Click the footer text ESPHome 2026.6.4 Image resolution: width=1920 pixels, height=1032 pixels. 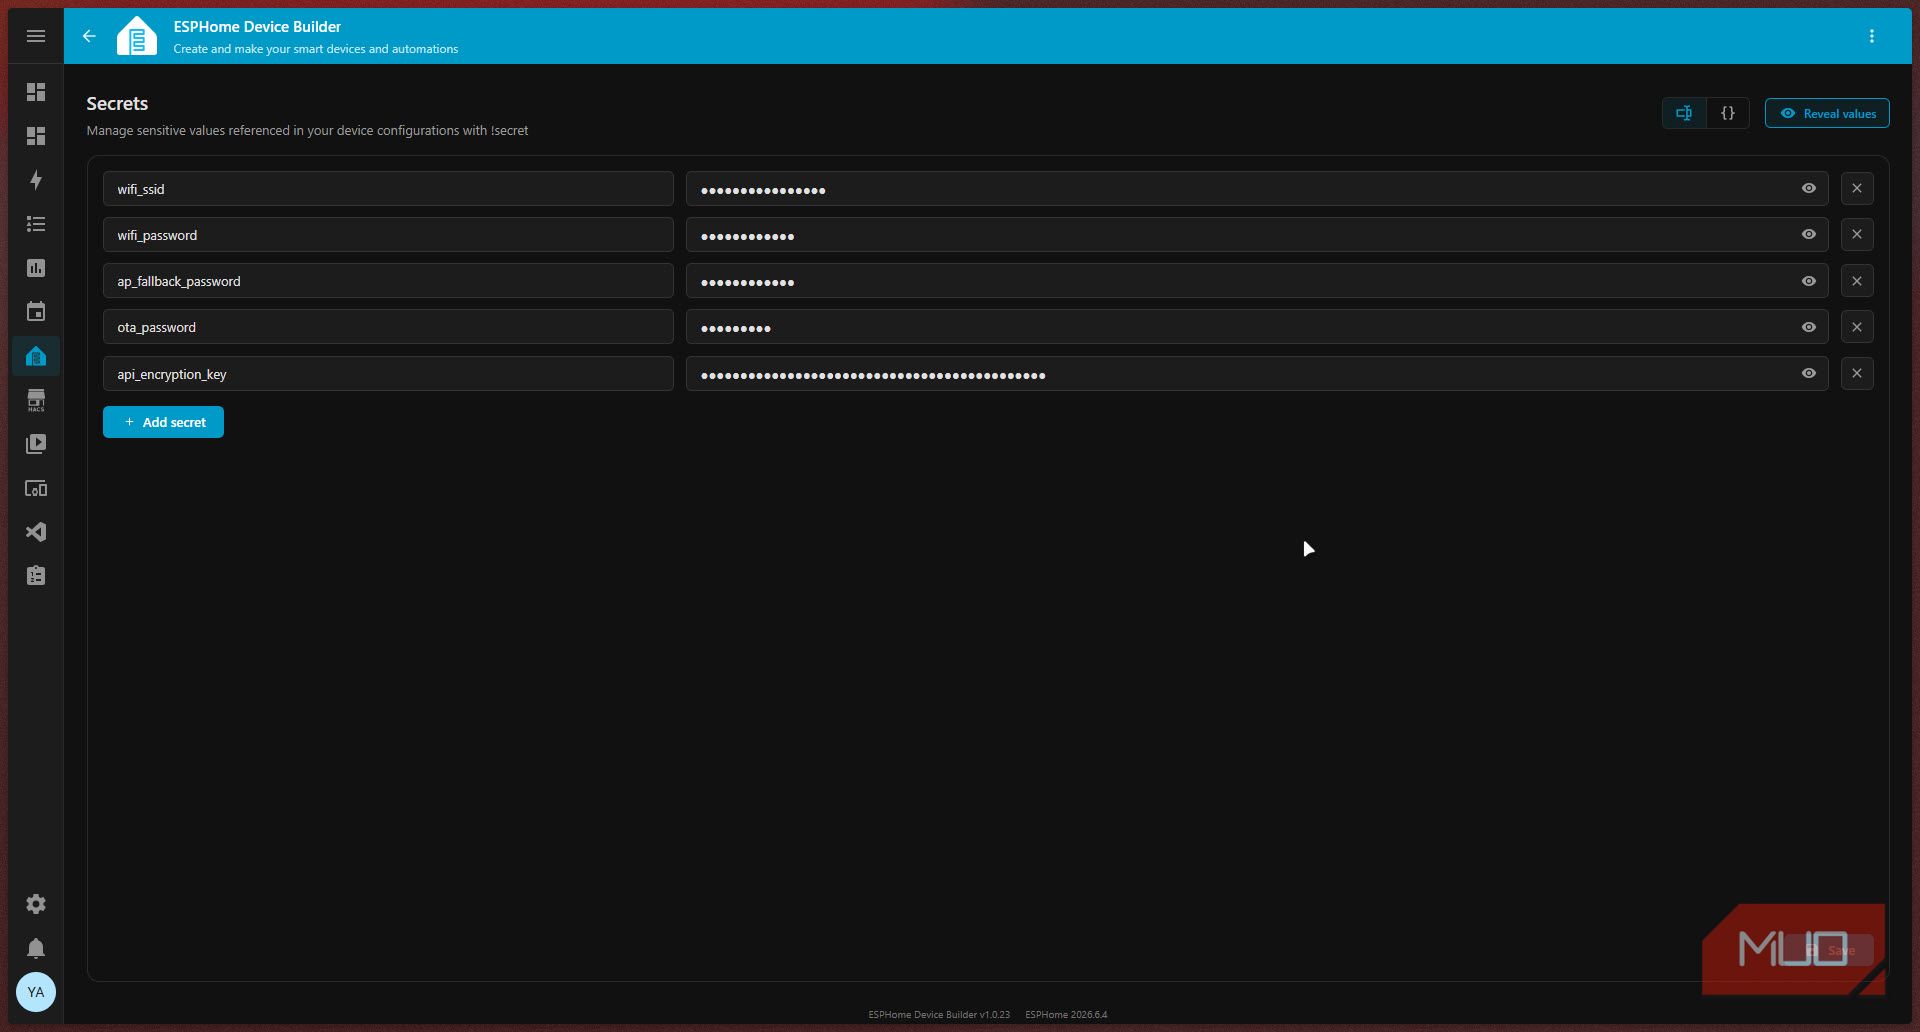tap(1066, 1014)
